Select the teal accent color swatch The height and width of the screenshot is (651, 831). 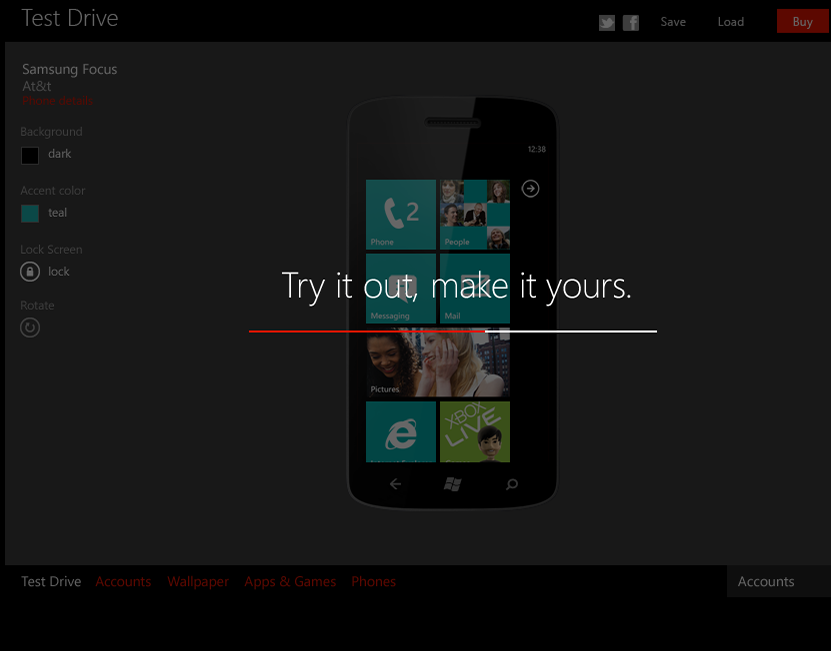[30, 214]
